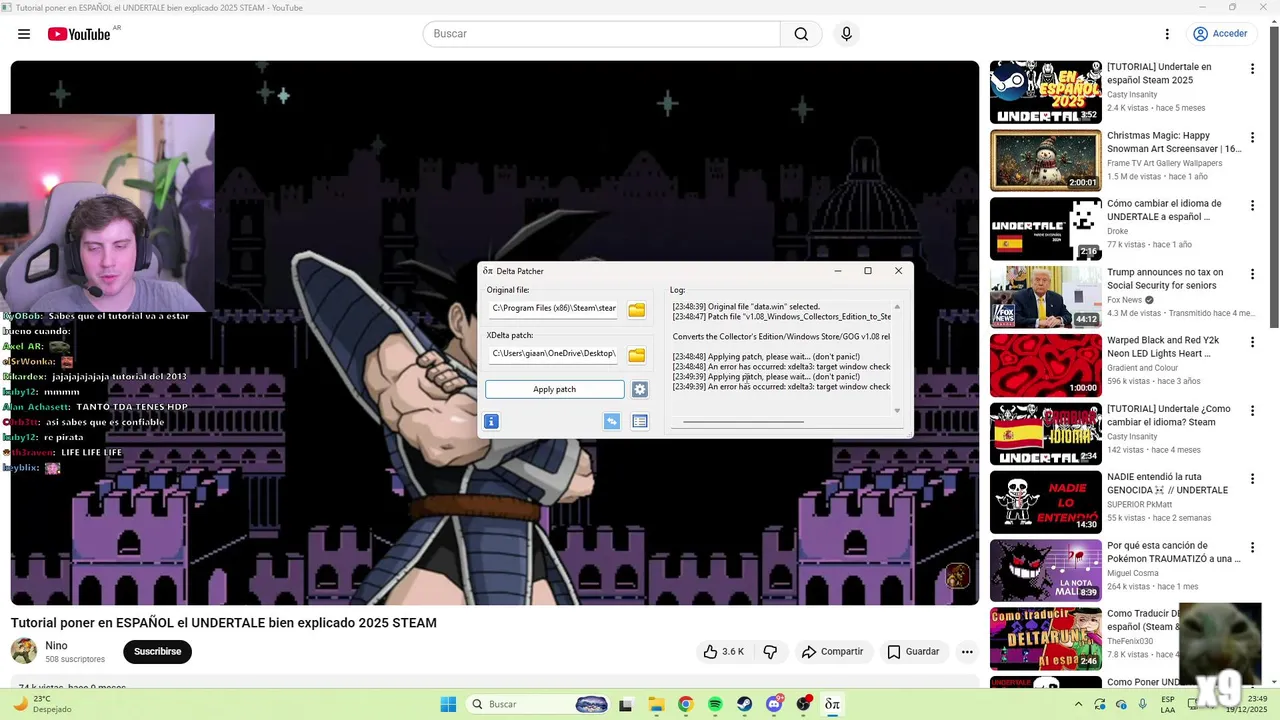Click the Fox News channel name
1280x720 pixels.
pyautogui.click(x=1124, y=300)
